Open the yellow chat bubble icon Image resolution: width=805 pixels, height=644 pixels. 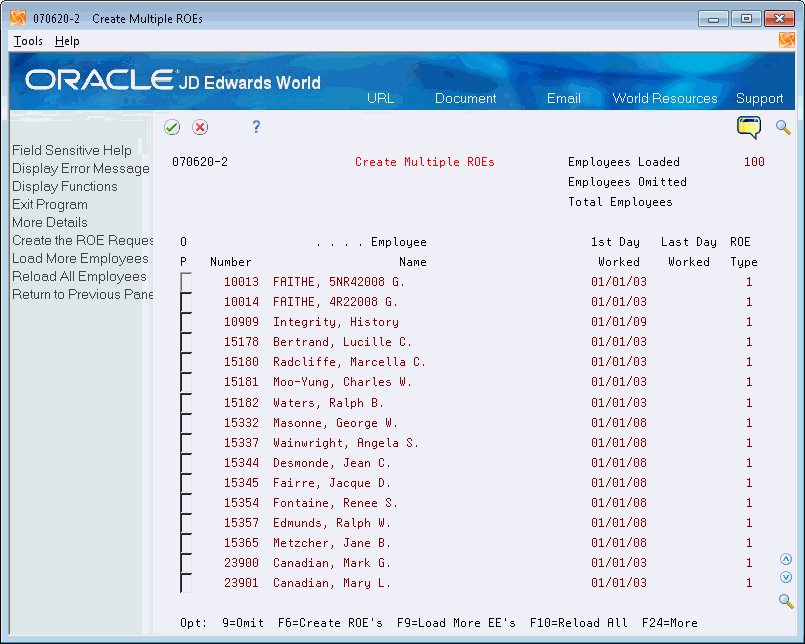(749, 127)
